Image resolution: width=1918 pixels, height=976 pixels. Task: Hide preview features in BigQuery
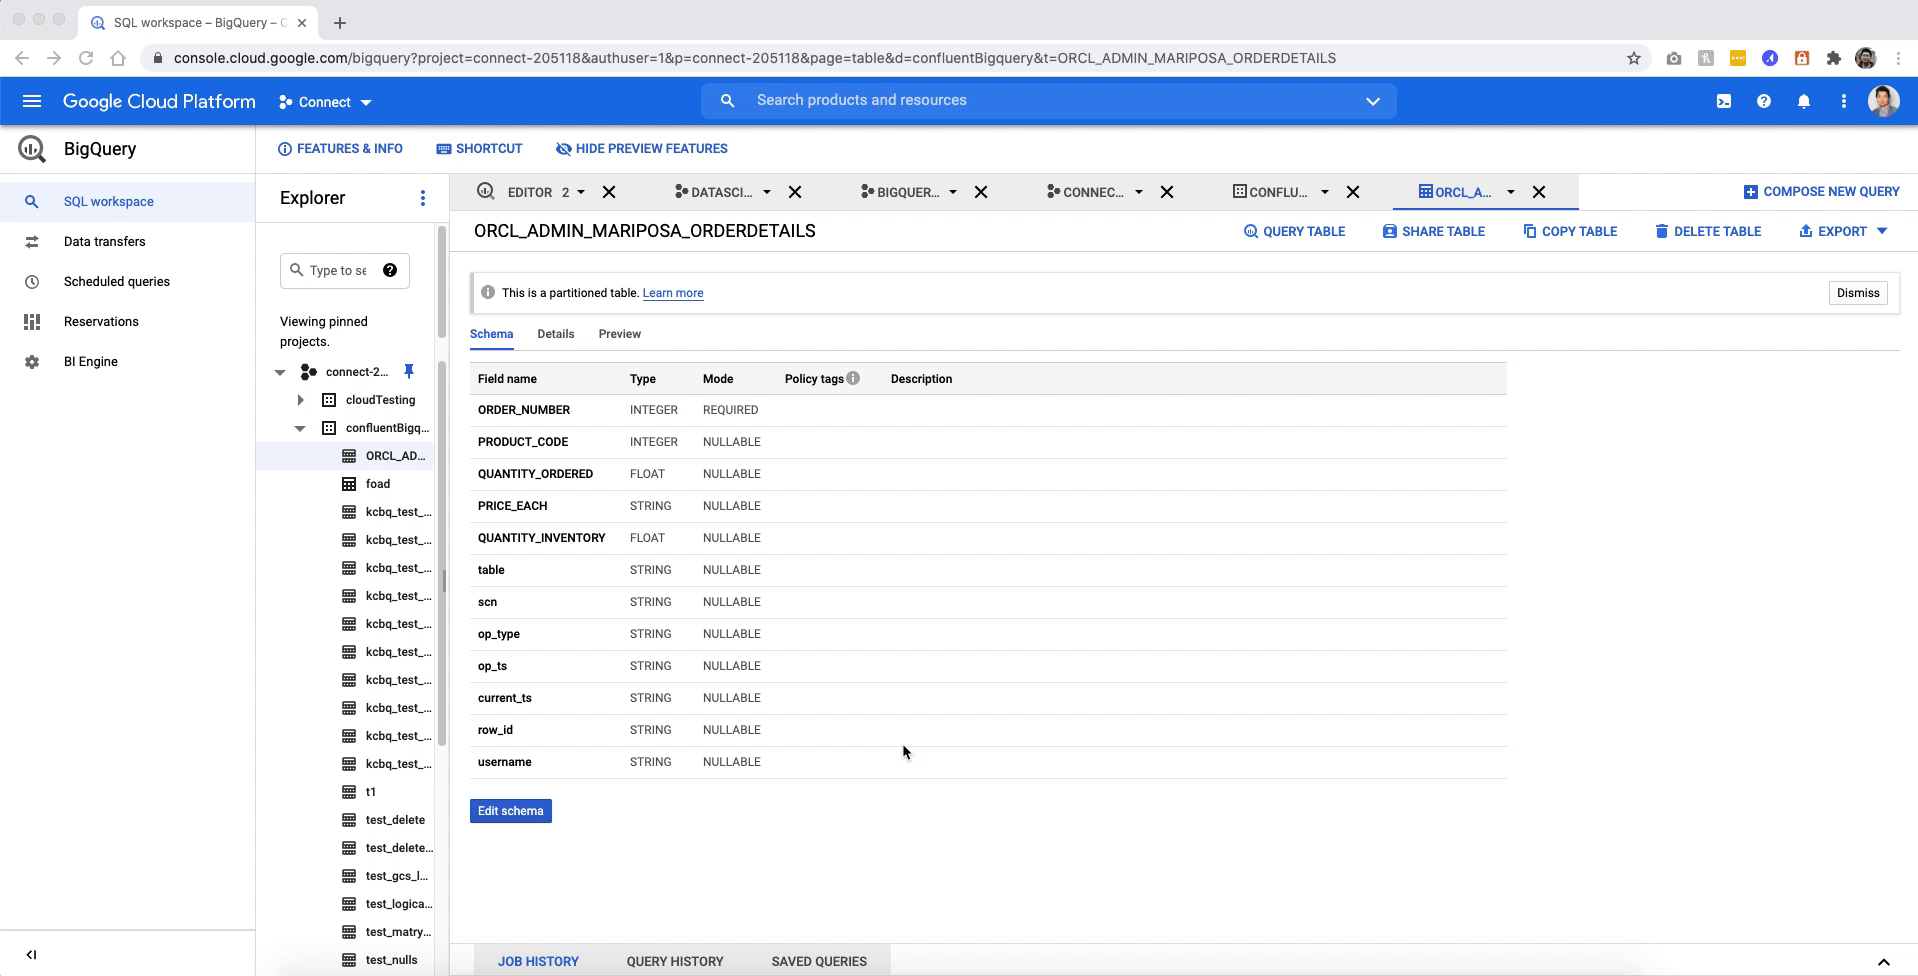[641, 148]
